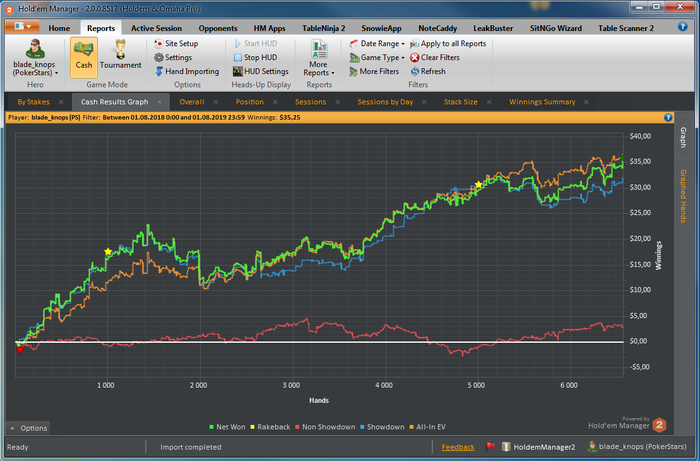Viewport: 700px width, 461px height.
Task: Open Table Scanner 2 tab
Action: pyautogui.click(x=626, y=28)
